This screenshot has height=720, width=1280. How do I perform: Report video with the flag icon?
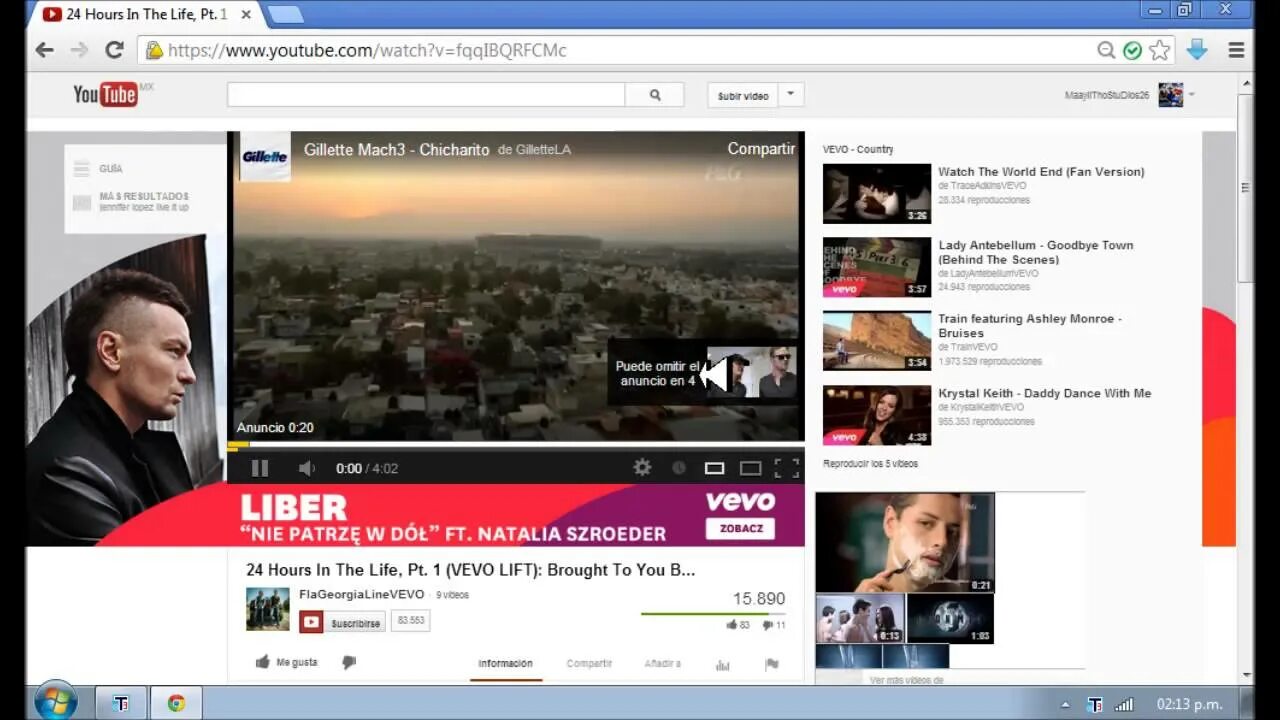(x=771, y=664)
